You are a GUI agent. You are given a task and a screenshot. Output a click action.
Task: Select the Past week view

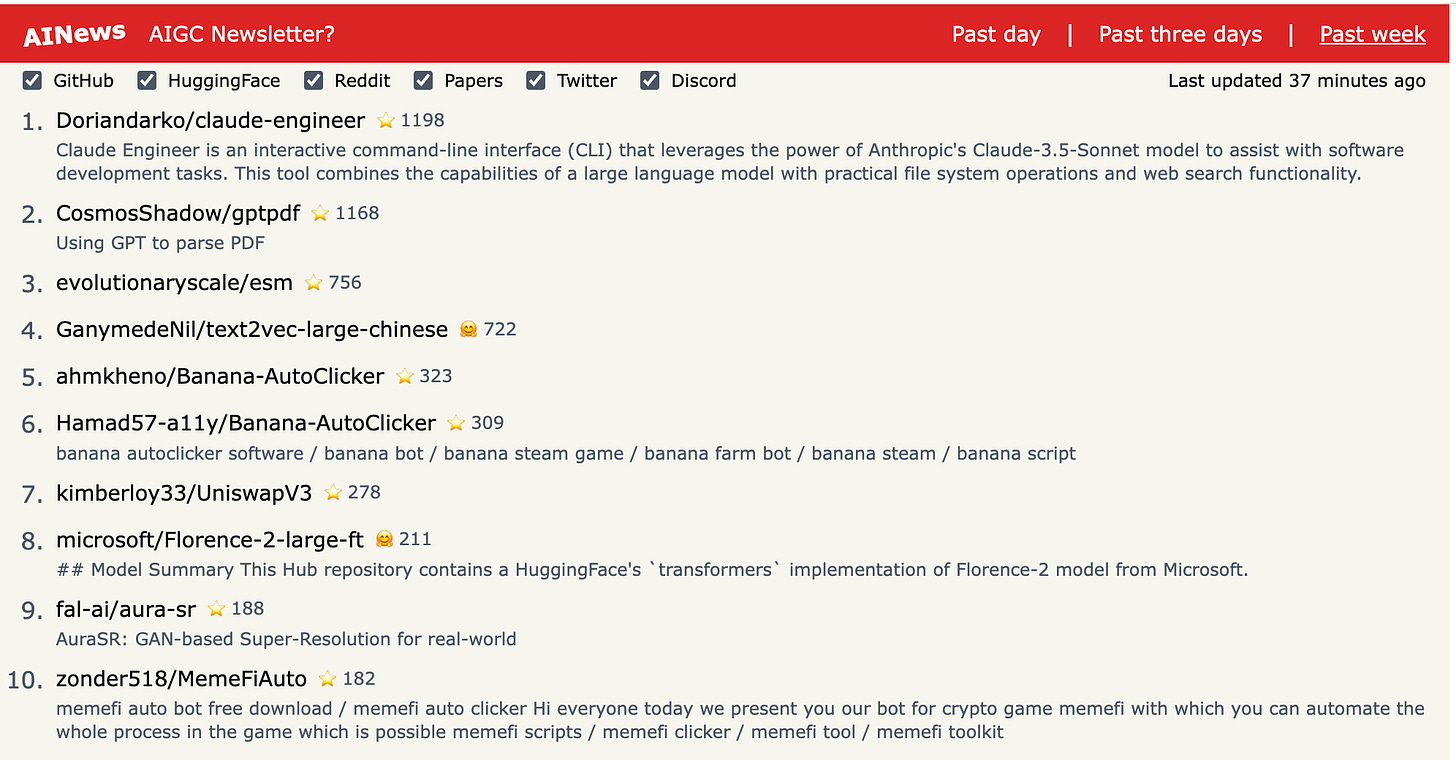point(1372,34)
